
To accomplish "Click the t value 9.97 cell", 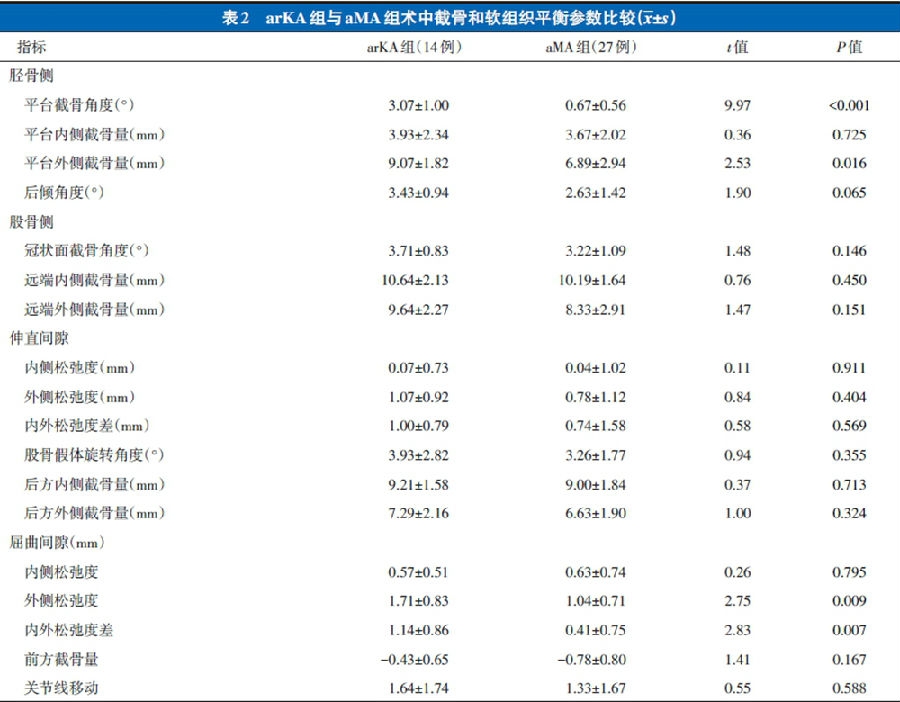I will click(737, 105).
